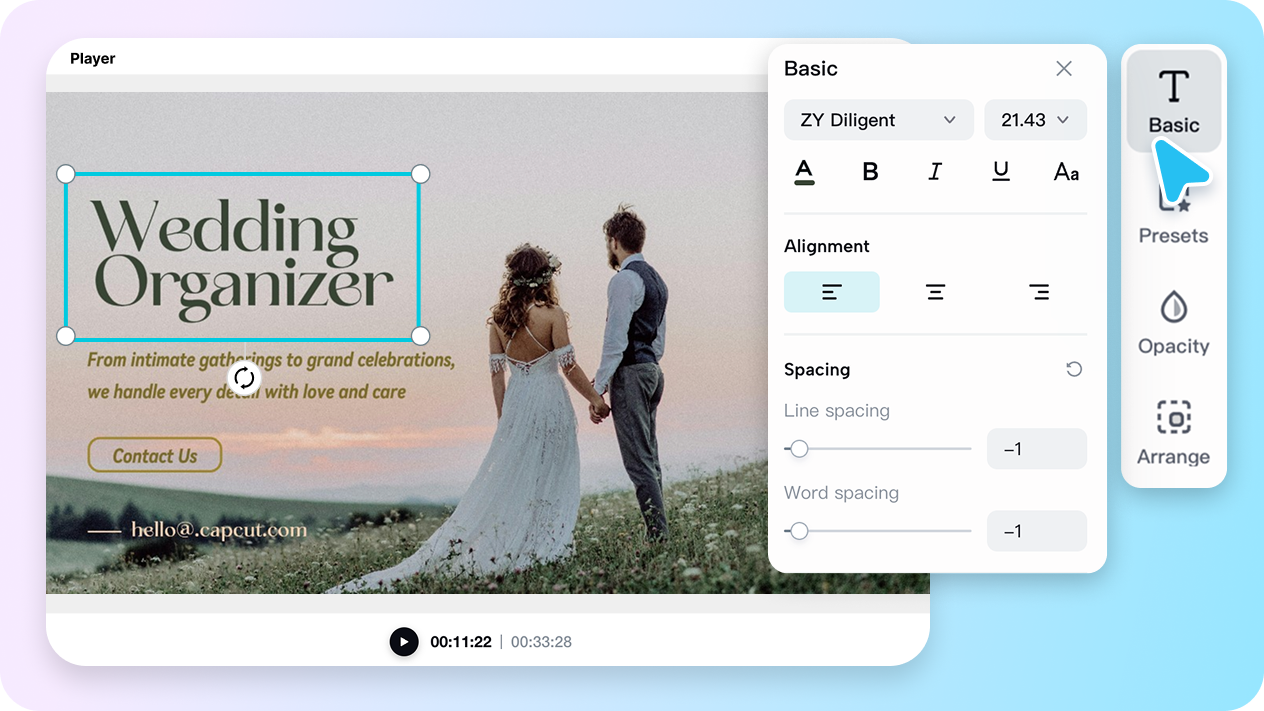Click the text color swatch icon

(804, 171)
